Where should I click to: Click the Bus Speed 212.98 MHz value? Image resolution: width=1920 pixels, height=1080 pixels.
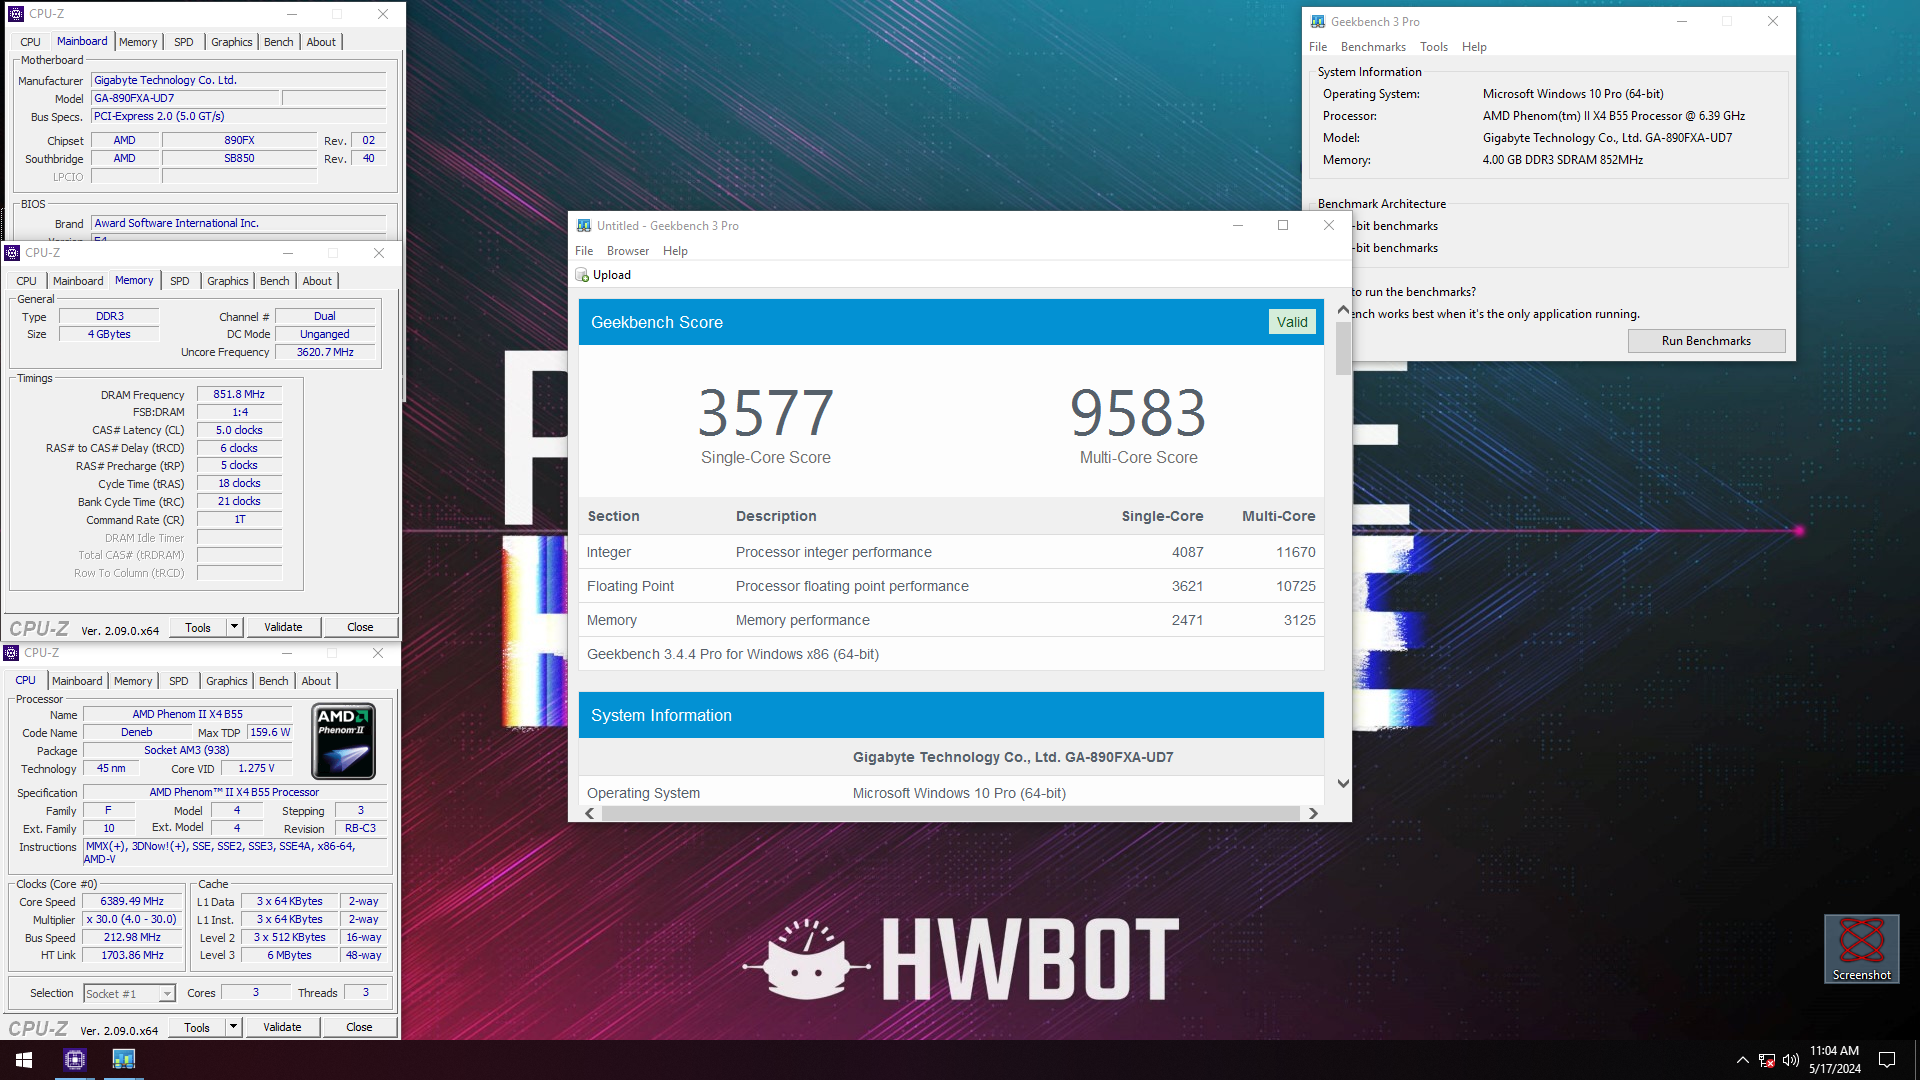click(x=132, y=937)
